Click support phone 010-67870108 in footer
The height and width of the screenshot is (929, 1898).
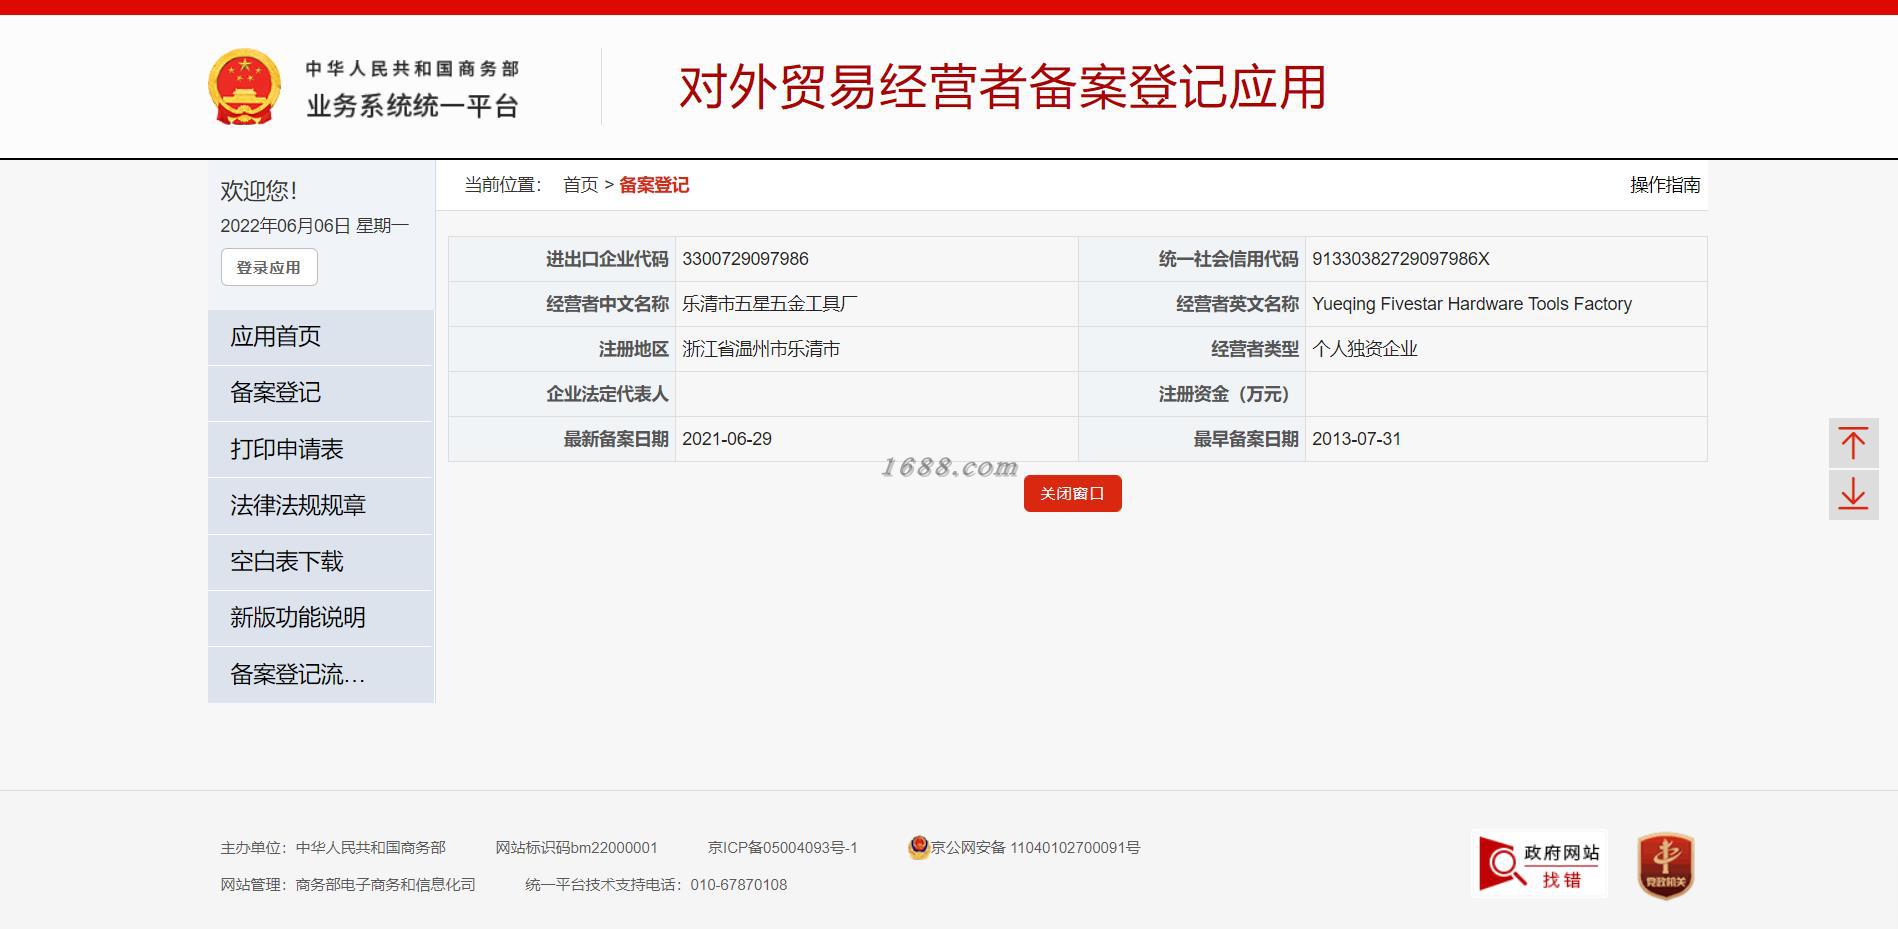click(x=738, y=885)
